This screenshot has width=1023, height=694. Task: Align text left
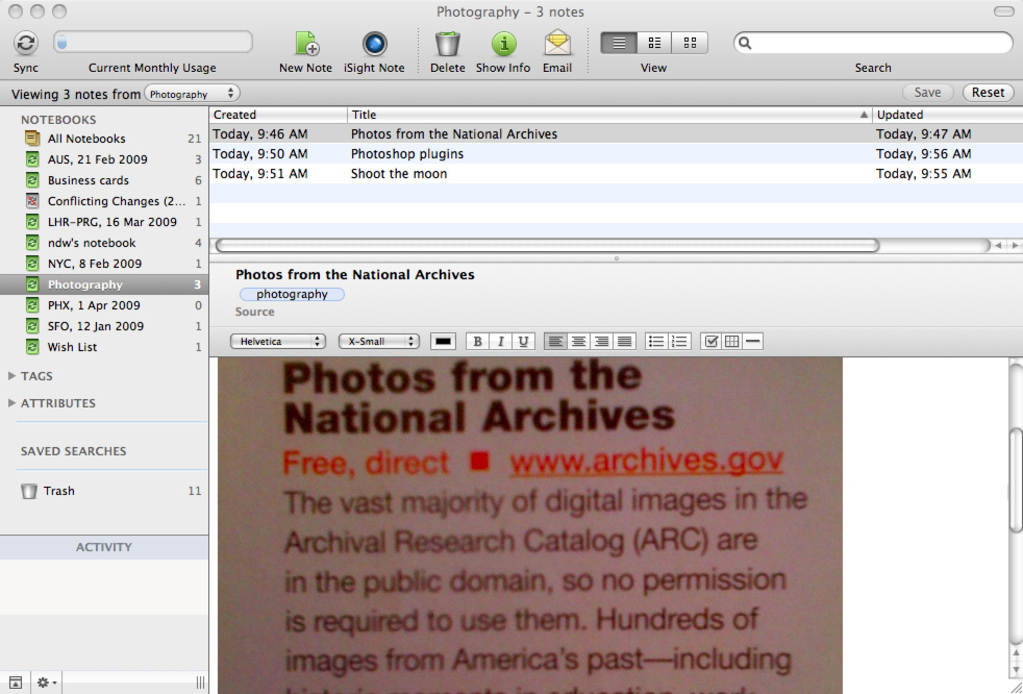[555, 341]
